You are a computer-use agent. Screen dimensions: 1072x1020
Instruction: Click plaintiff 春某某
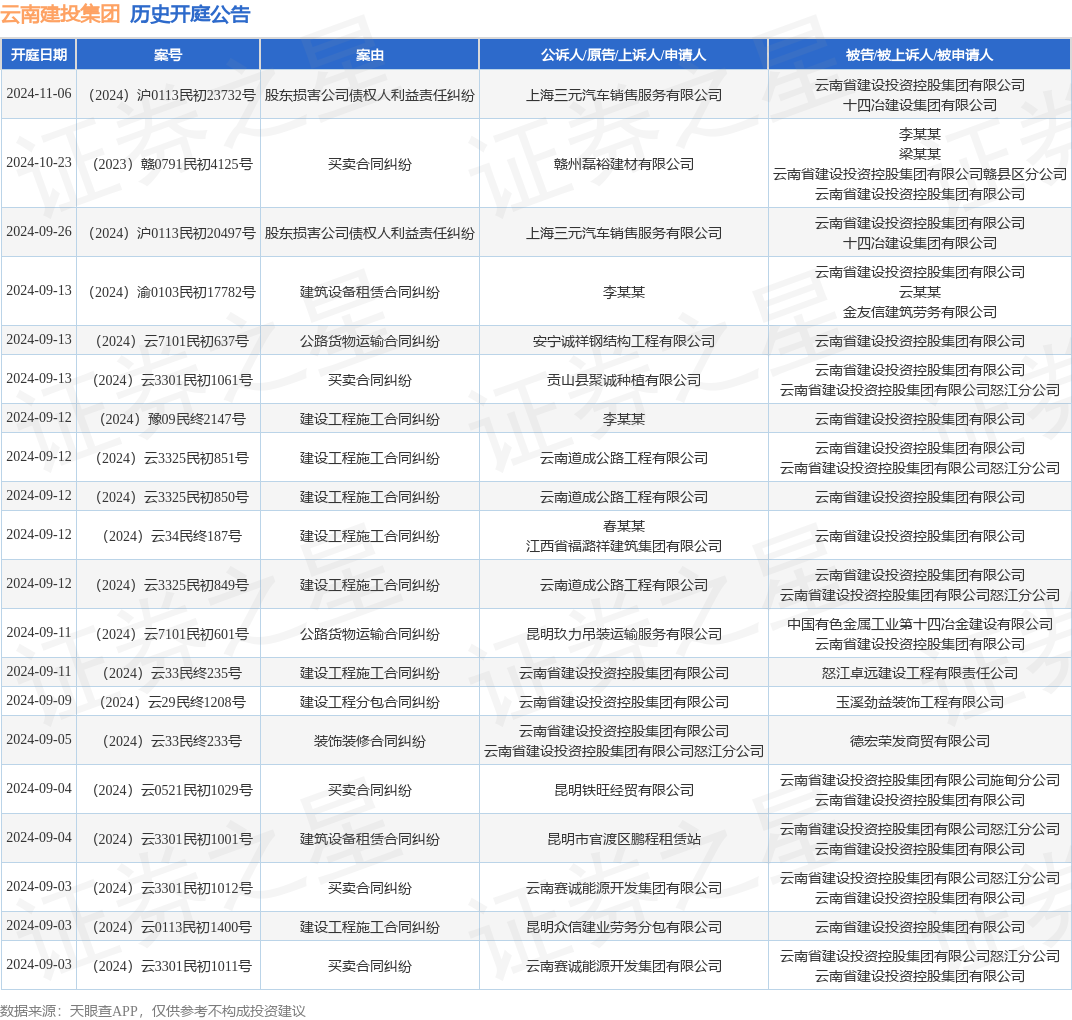pos(624,526)
